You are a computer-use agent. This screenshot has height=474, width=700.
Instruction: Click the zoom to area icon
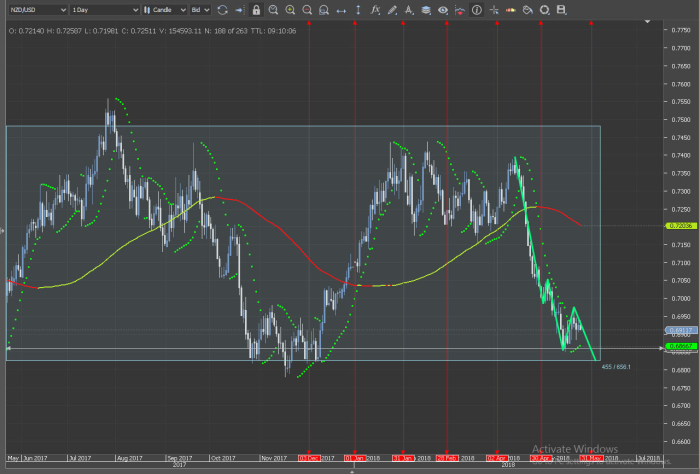(x=324, y=10)
